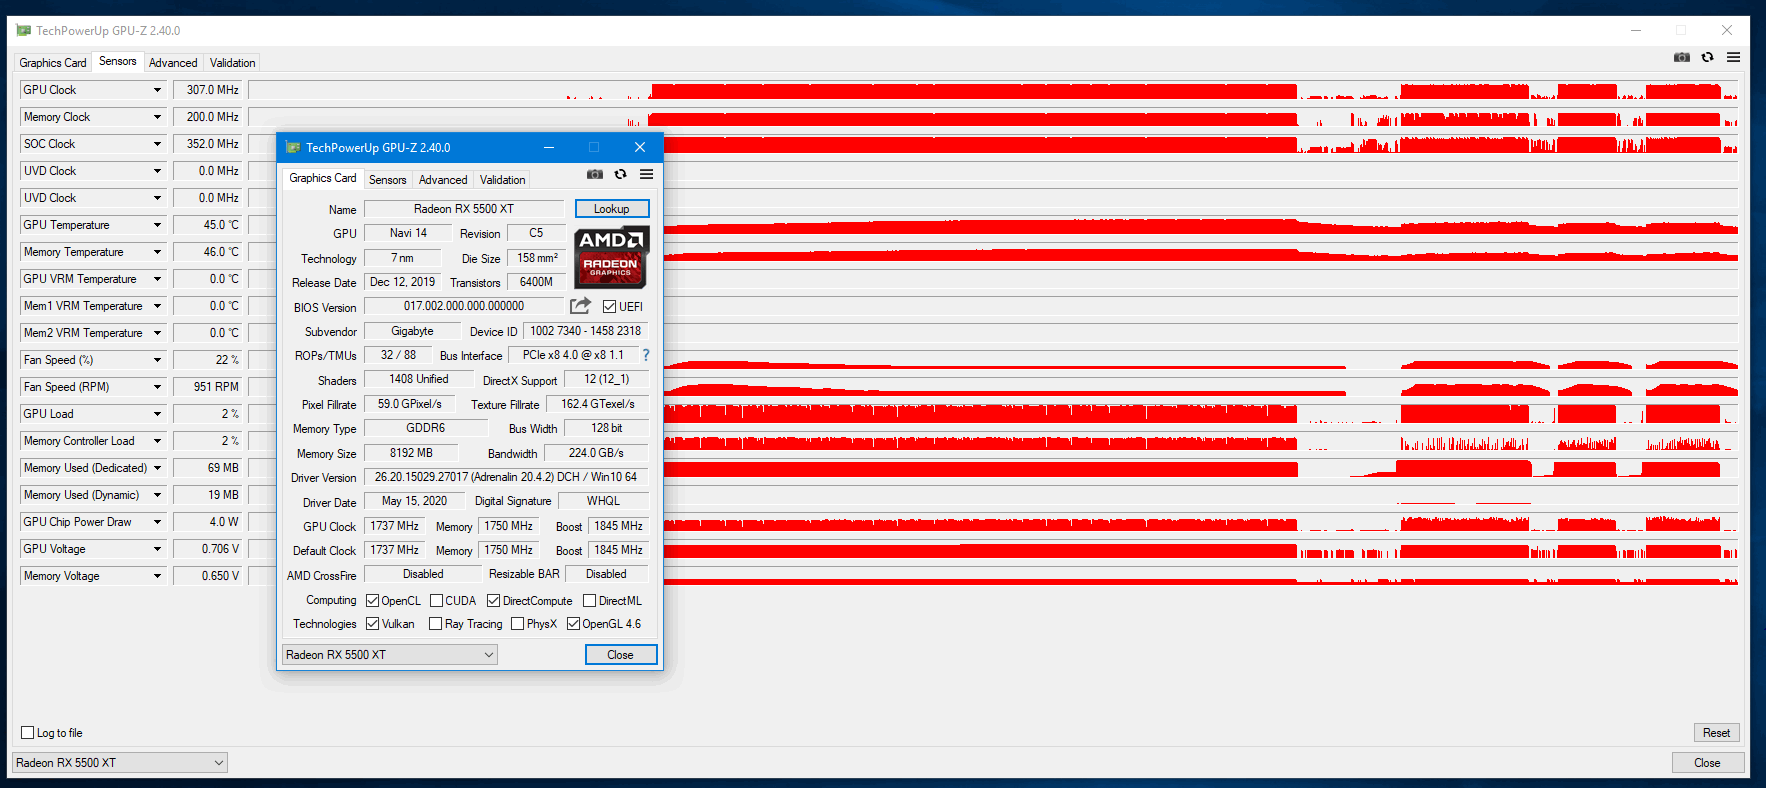Click Close button in Sensors window
Viewport: 1766px width, 788px height.
pyautogui.click(x=1708, y=763)
